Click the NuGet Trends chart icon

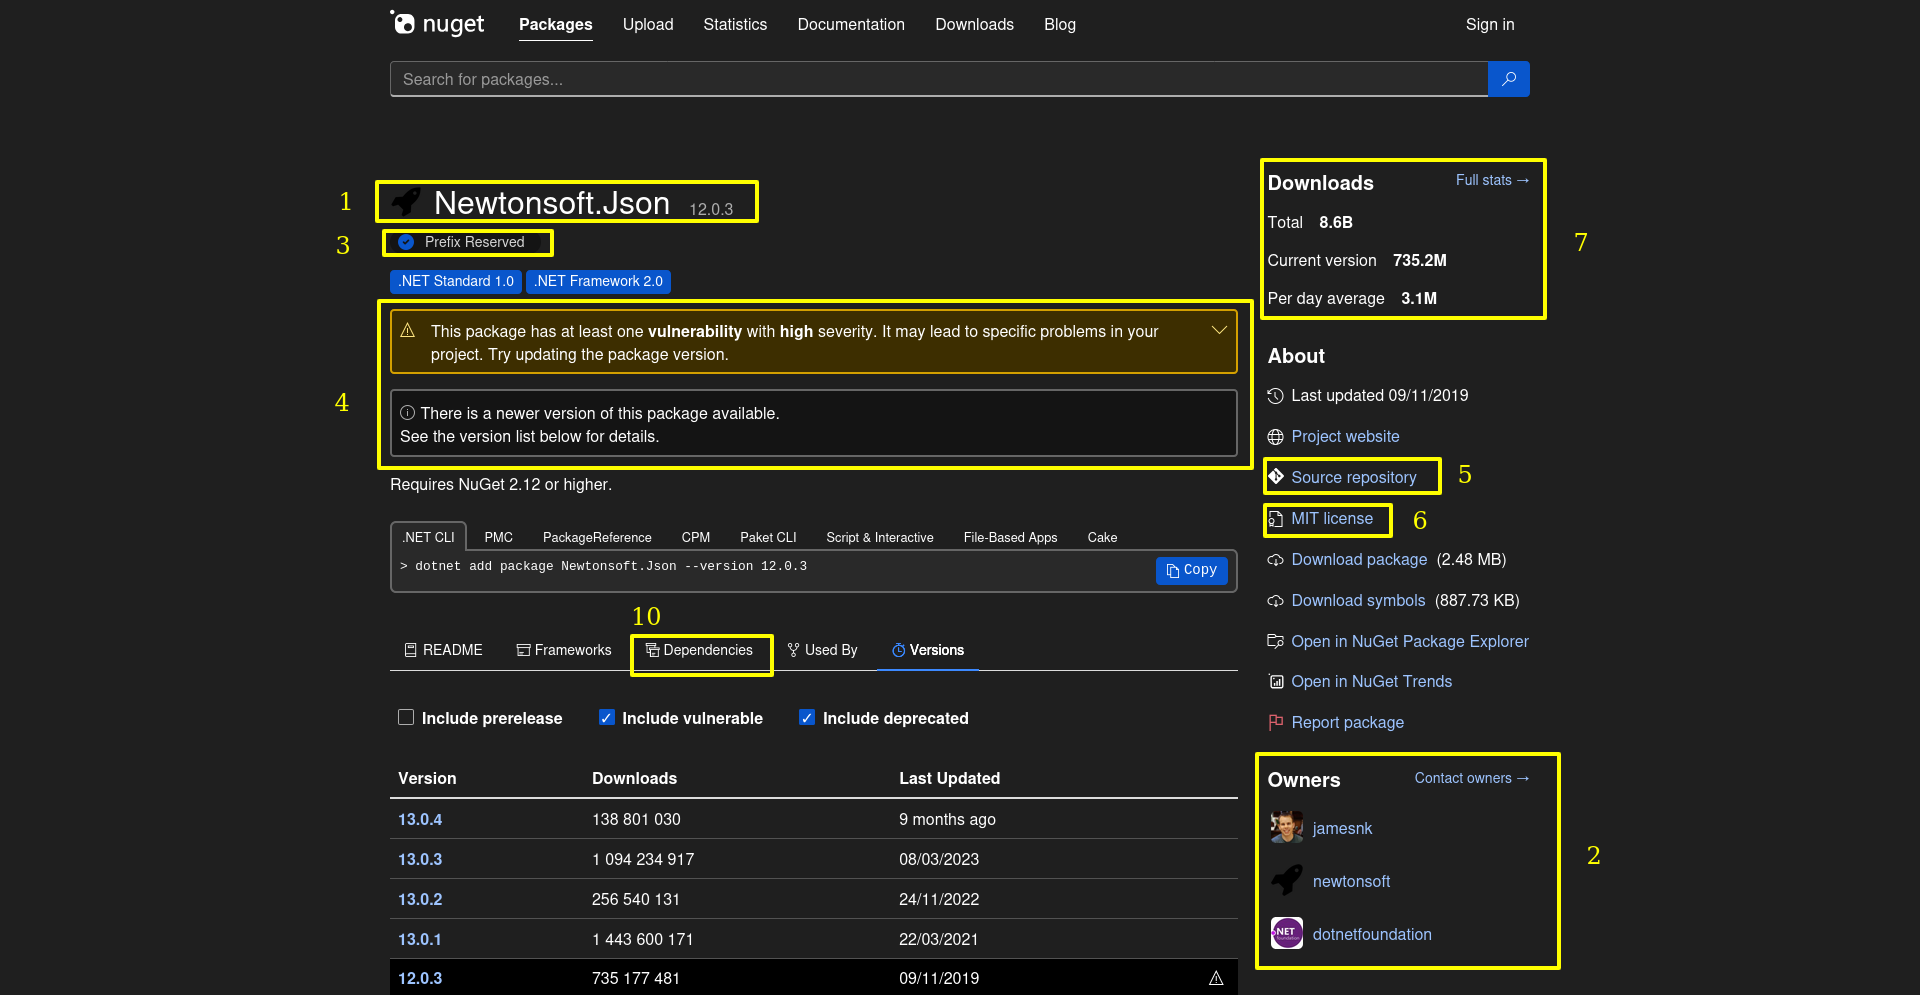pyautogui.click(x=1276, y=682)
